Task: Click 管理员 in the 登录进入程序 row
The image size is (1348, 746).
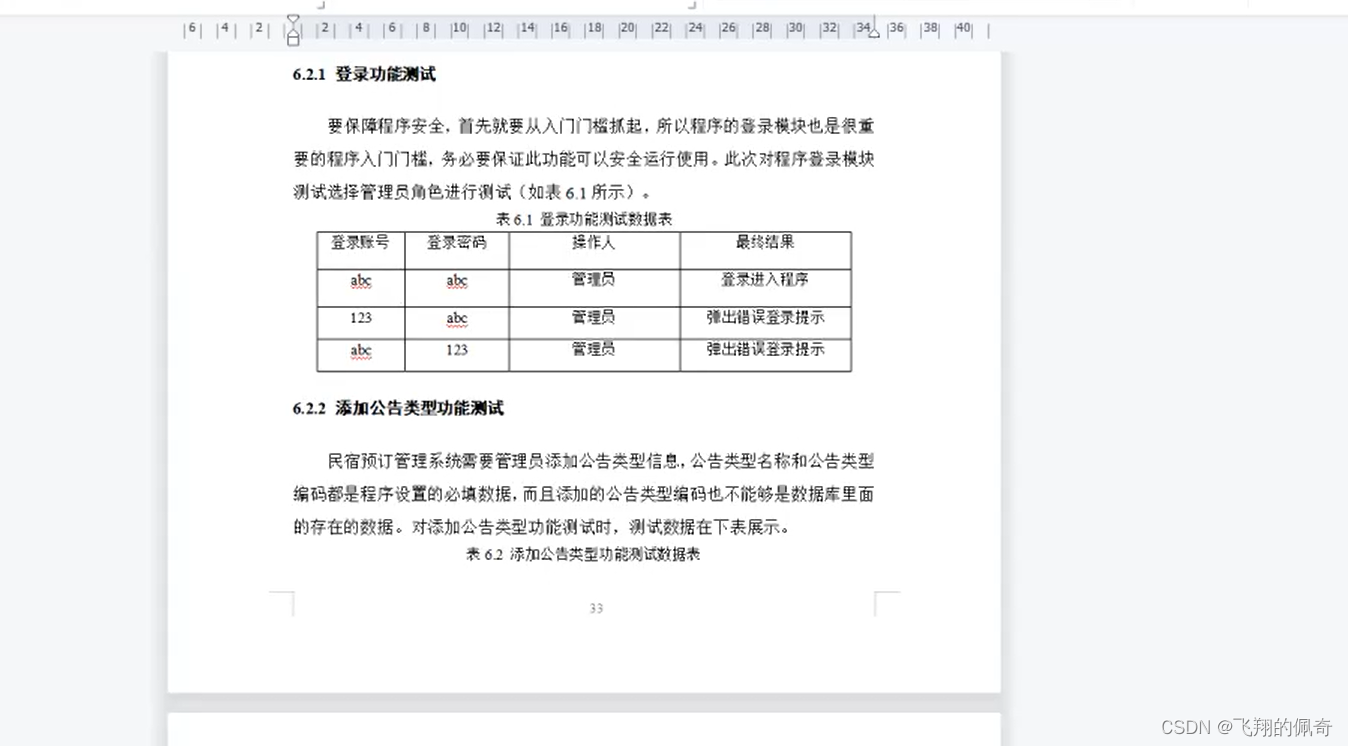Action: pyautogui.click(x=593, y=280)
